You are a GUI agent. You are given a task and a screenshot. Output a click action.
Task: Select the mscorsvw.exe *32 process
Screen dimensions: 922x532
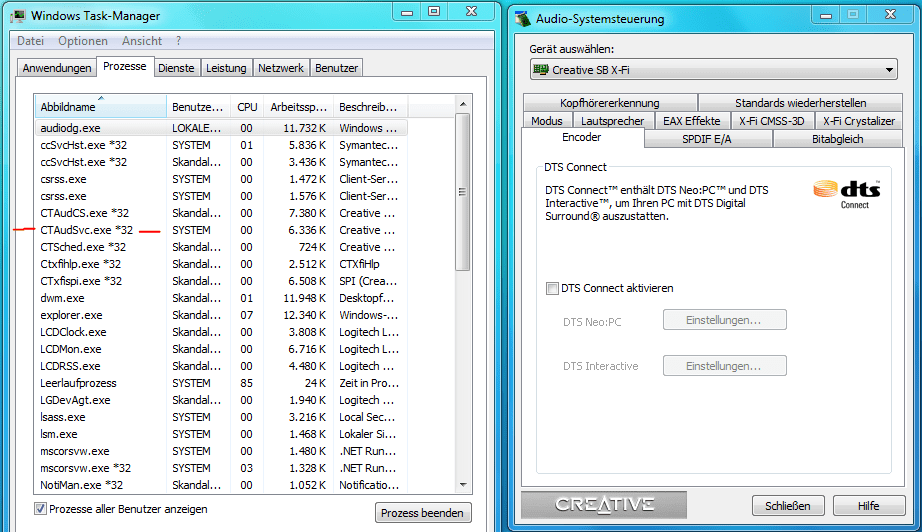tap(221, 469)
